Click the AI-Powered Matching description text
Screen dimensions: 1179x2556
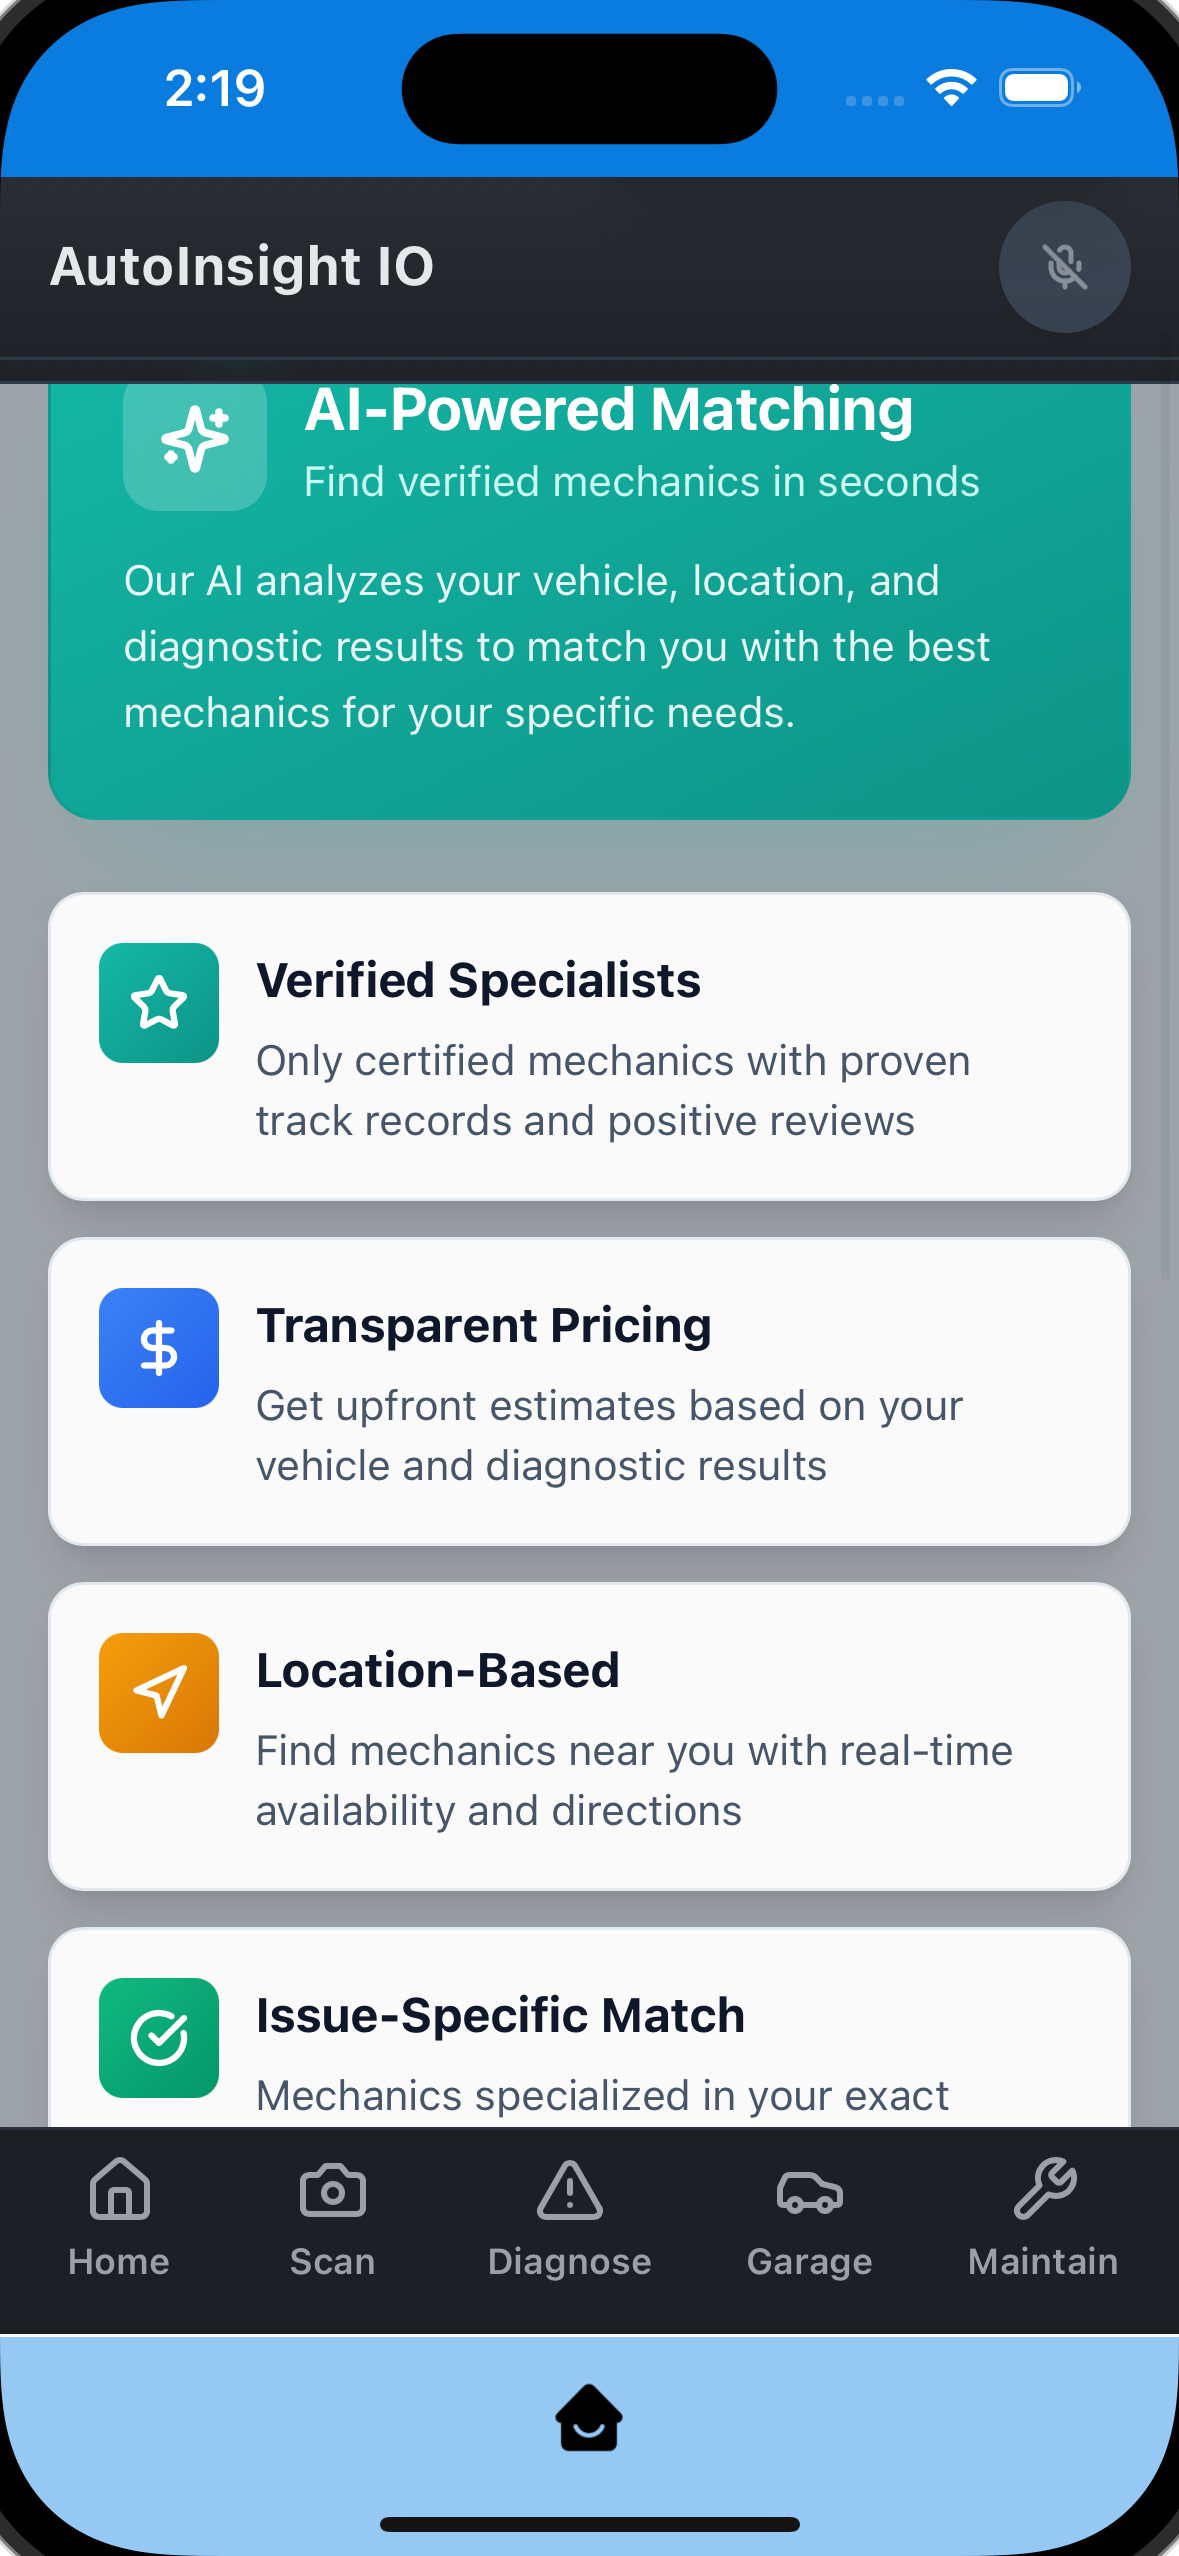click(589, 646)
